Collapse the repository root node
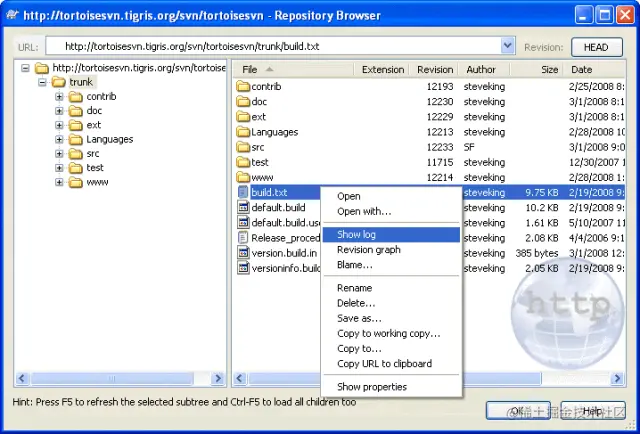Viewport: 640px width, 434px height. pyautogui.click(x=25, y=68)
